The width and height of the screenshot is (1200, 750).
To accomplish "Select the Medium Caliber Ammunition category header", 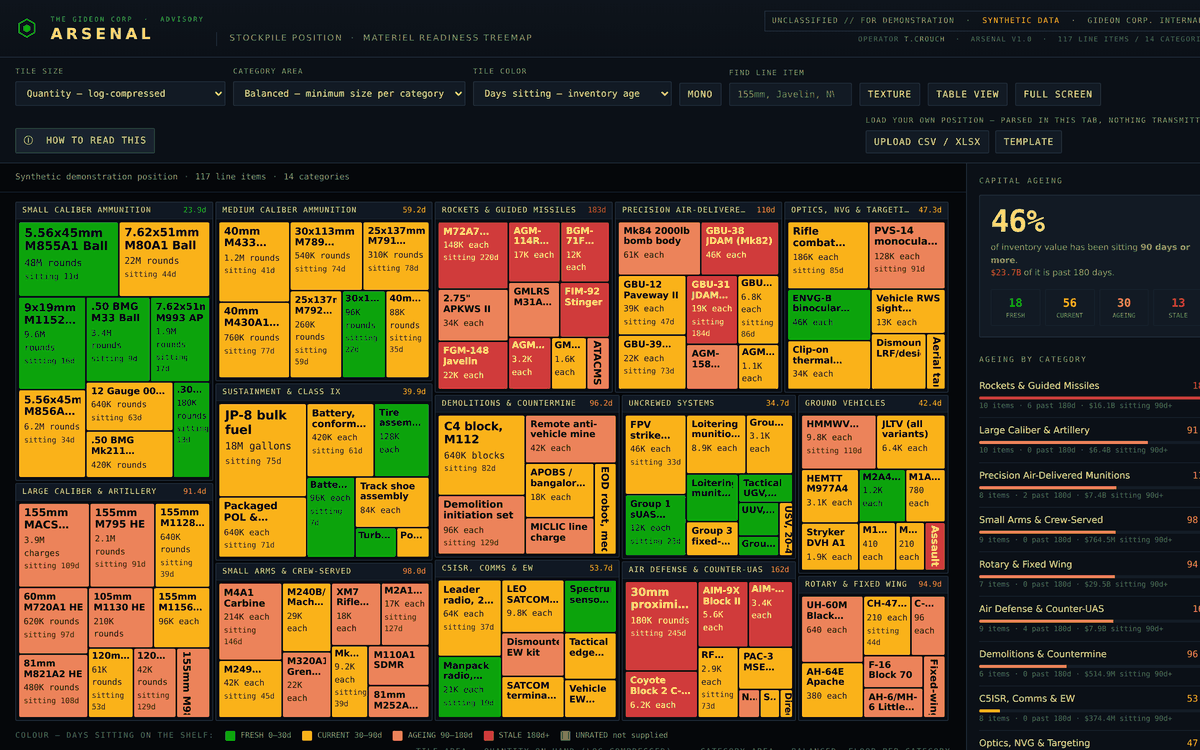I will click(323, 210).
